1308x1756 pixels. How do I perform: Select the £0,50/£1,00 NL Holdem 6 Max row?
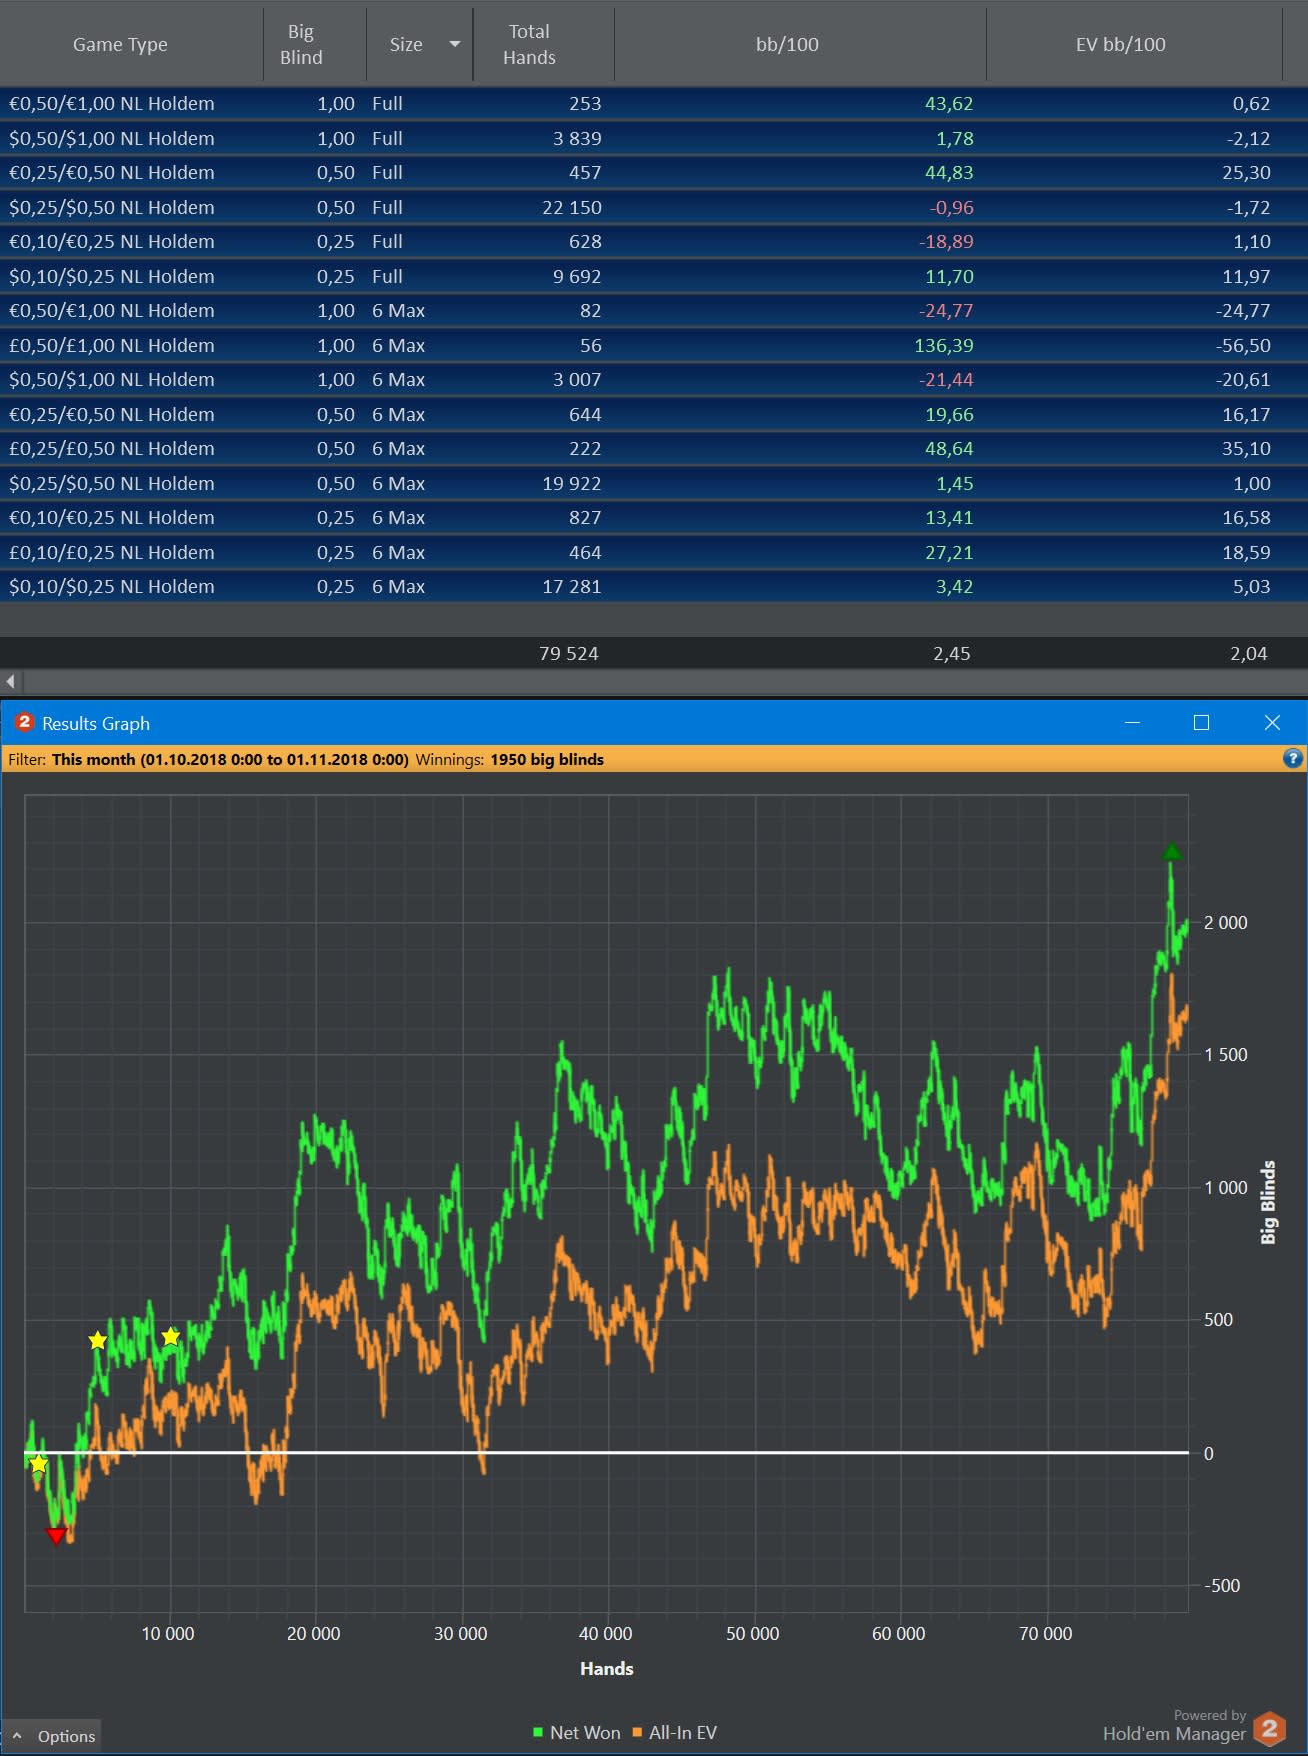coord(654,345)
